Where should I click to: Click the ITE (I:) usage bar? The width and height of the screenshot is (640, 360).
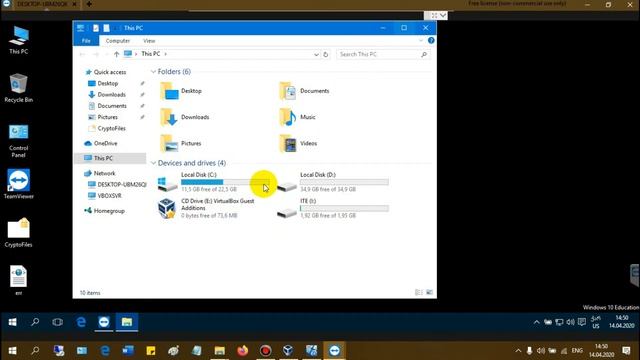[344, 209]
